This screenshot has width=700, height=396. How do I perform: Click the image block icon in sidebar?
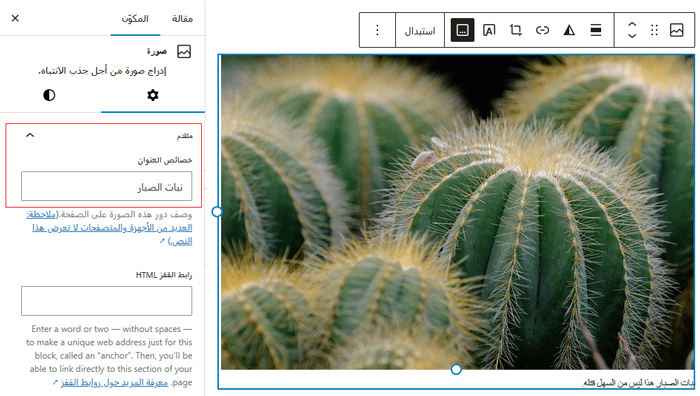point(184,52)
